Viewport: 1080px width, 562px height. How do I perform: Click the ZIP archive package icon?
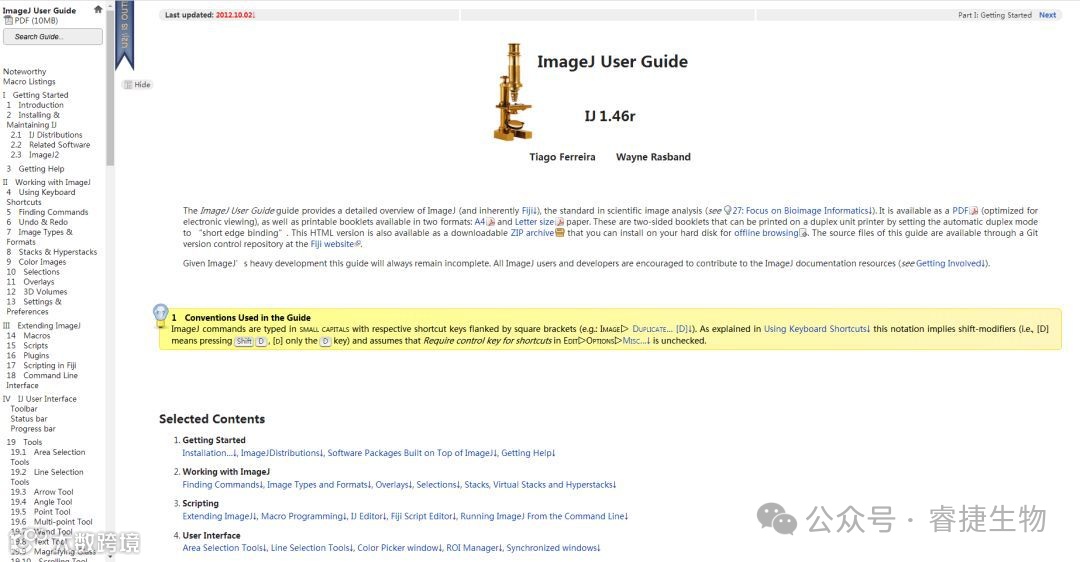point(559,233)
